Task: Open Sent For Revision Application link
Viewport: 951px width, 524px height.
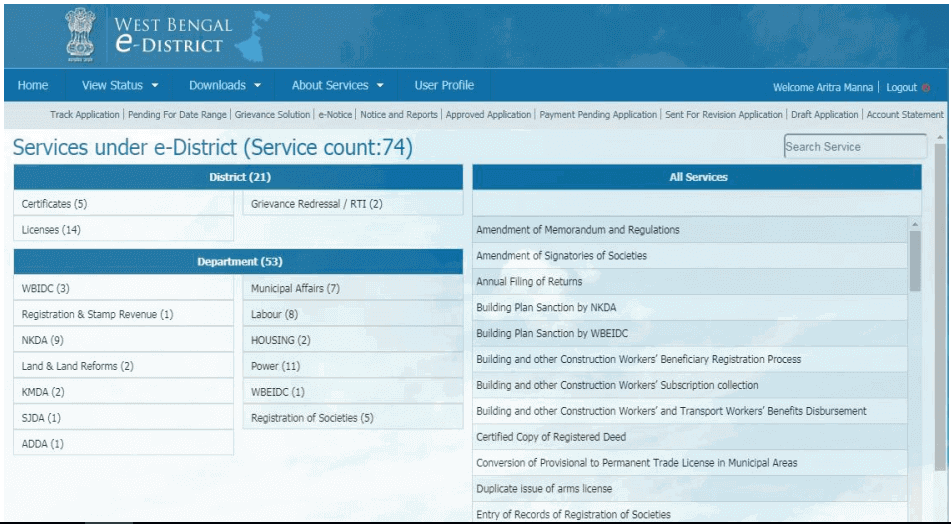Action: coord(724,115)
